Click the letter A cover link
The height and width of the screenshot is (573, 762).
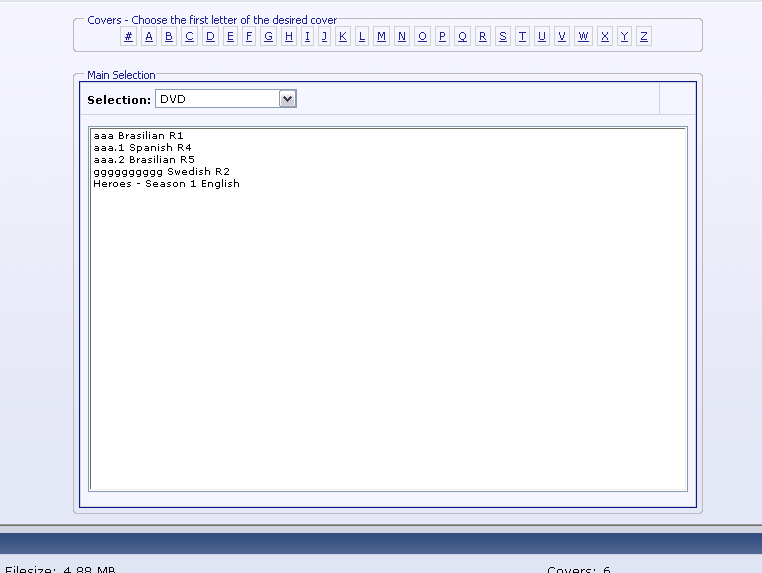tap(149, 37)
